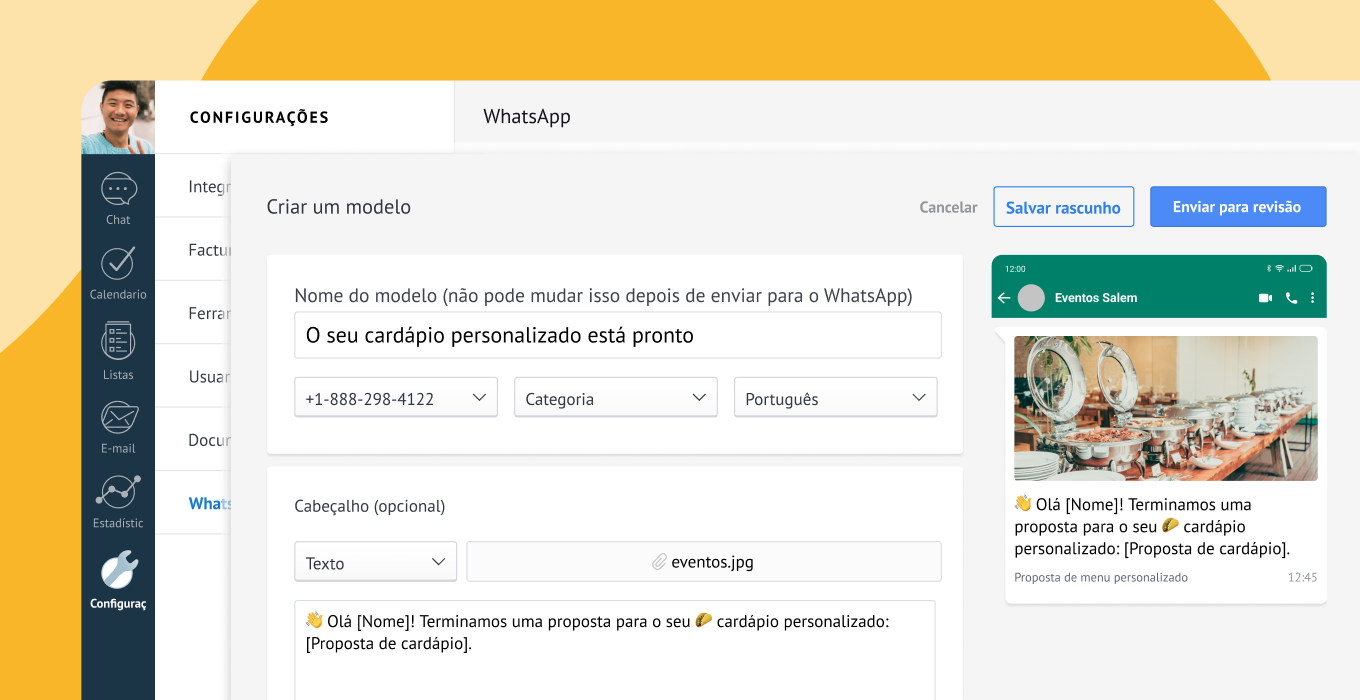Click the 12:45 message timestamp
This screenshot has width=1360, height=700.
coord(1302,577)
